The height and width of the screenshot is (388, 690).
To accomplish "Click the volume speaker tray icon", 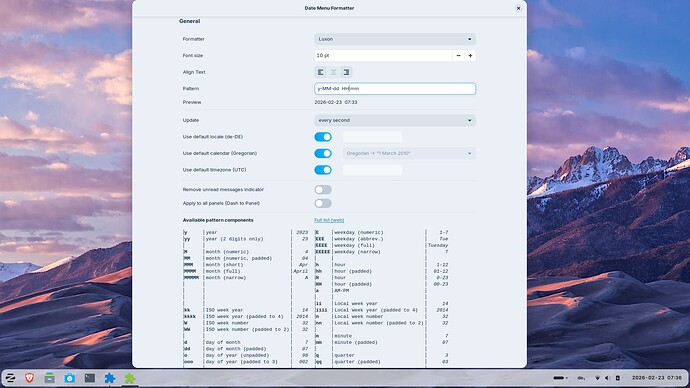I will click(607, 378).
